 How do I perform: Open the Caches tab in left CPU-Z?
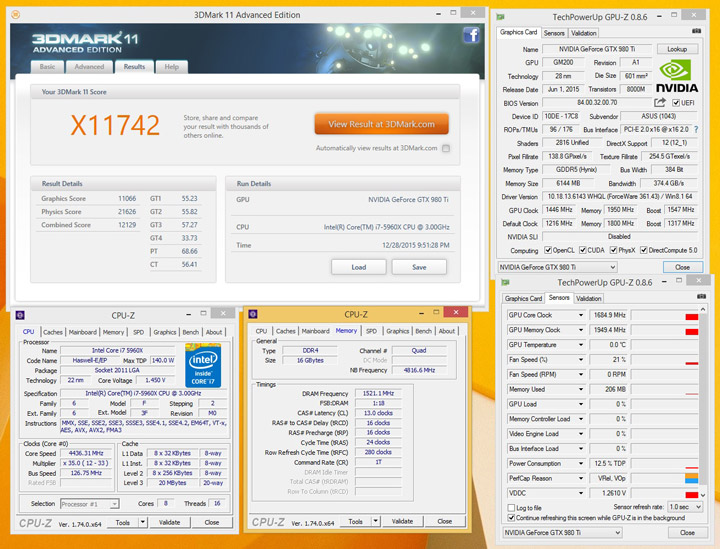53,332
